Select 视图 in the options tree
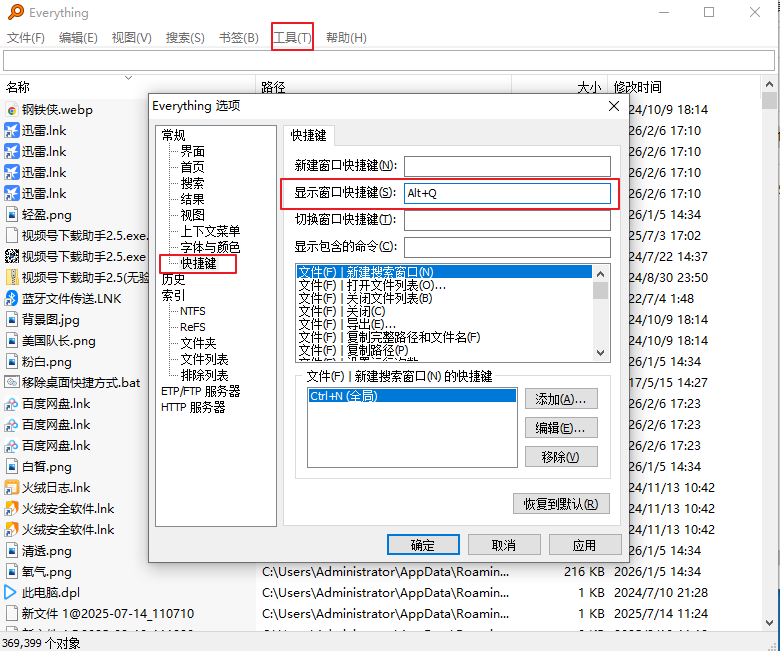The height and width of the screenshot is (651, 780). (193, 215)
